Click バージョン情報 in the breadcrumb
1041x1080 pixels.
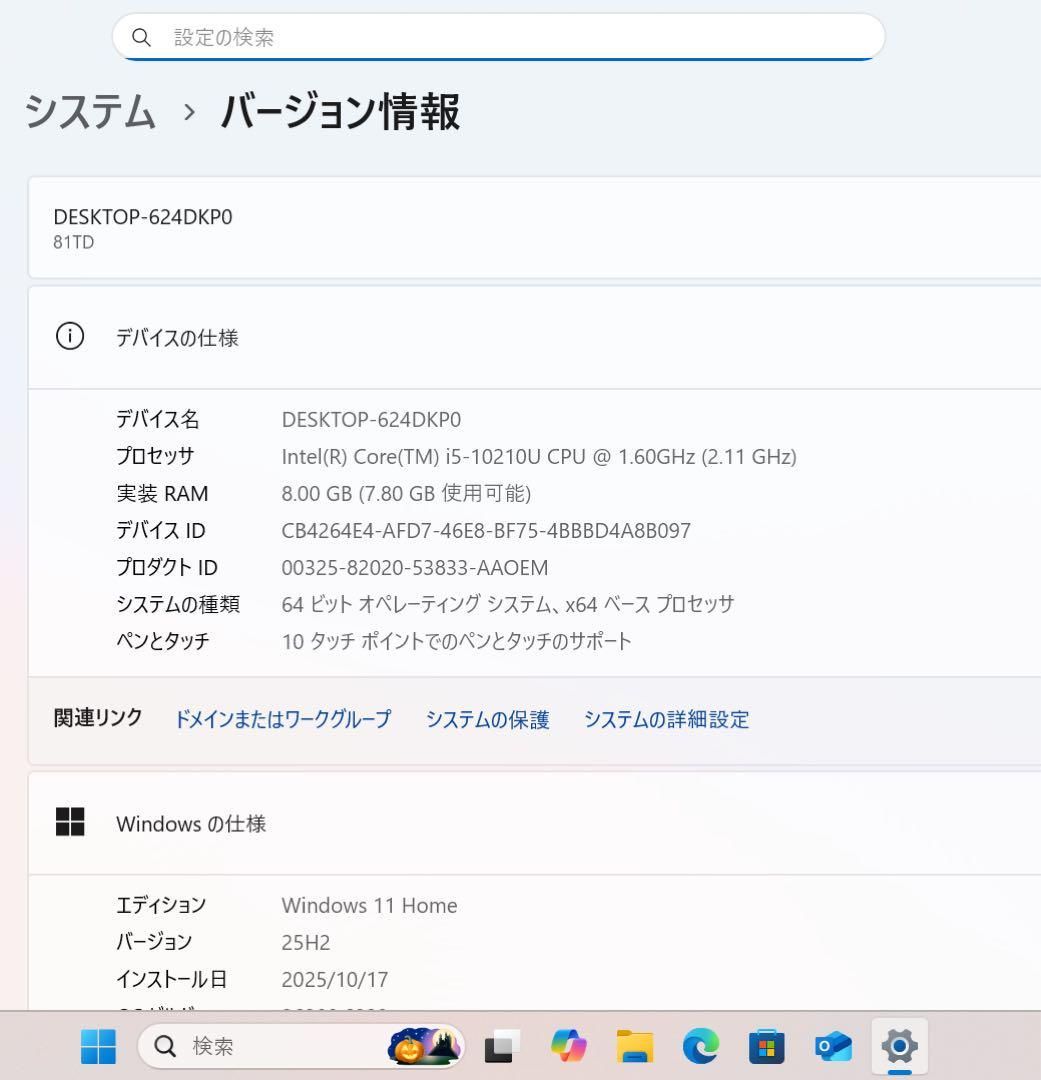pos(341,113)
